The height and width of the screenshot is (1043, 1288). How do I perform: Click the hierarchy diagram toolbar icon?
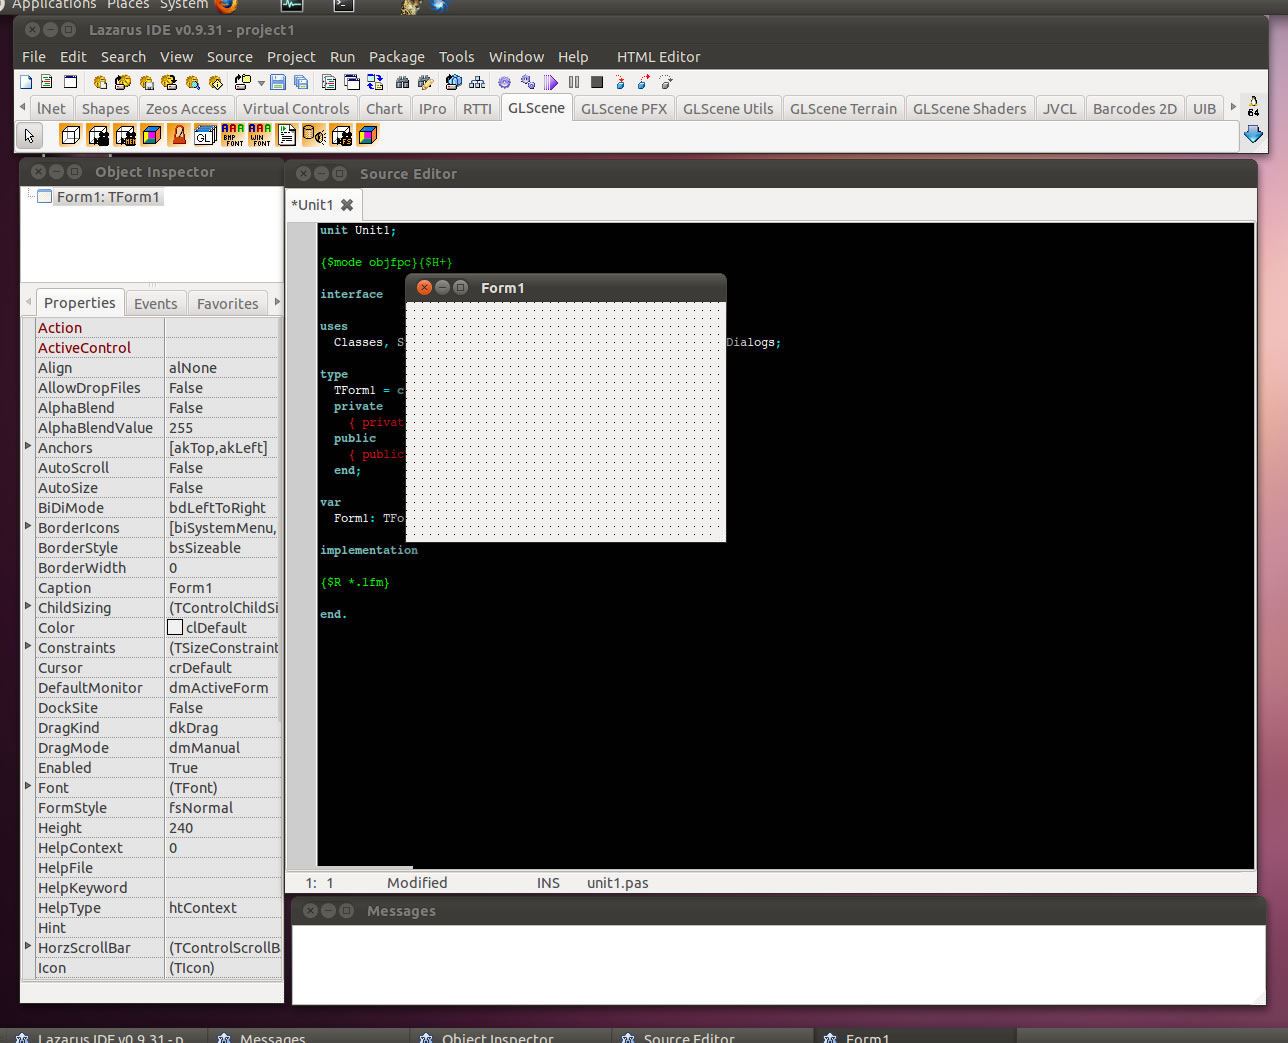[477, 82]
